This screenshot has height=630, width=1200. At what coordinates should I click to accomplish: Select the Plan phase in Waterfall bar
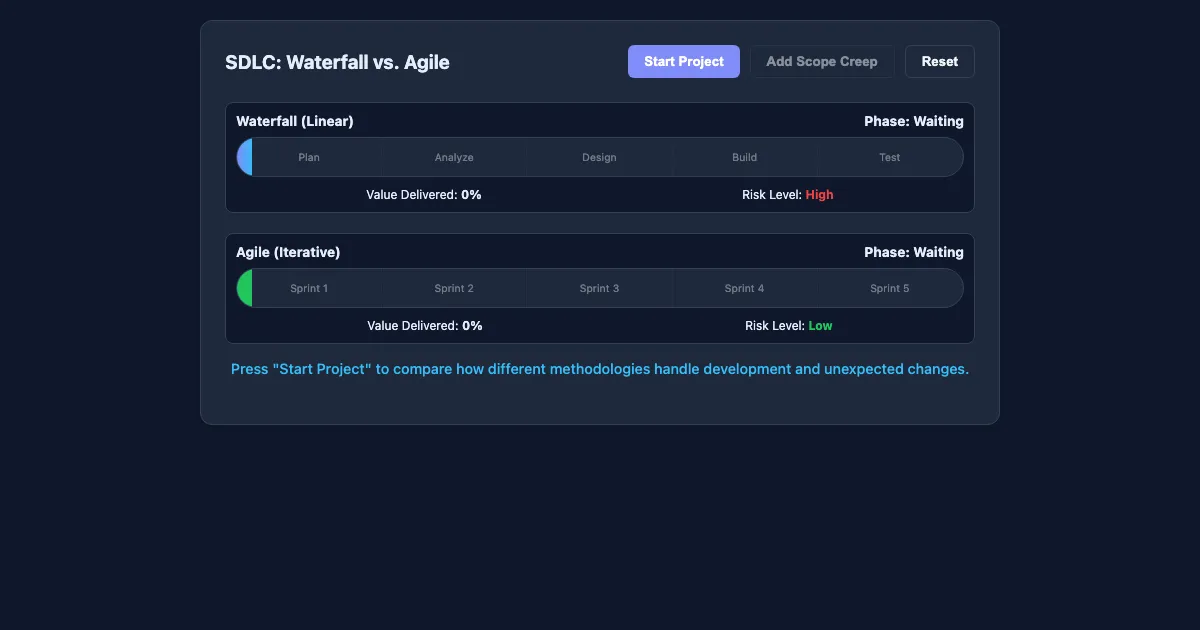309,157
